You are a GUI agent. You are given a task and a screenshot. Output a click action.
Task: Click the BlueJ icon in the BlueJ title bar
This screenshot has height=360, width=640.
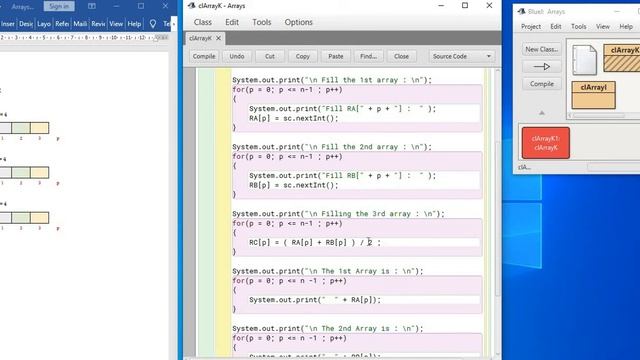(521, 11)
